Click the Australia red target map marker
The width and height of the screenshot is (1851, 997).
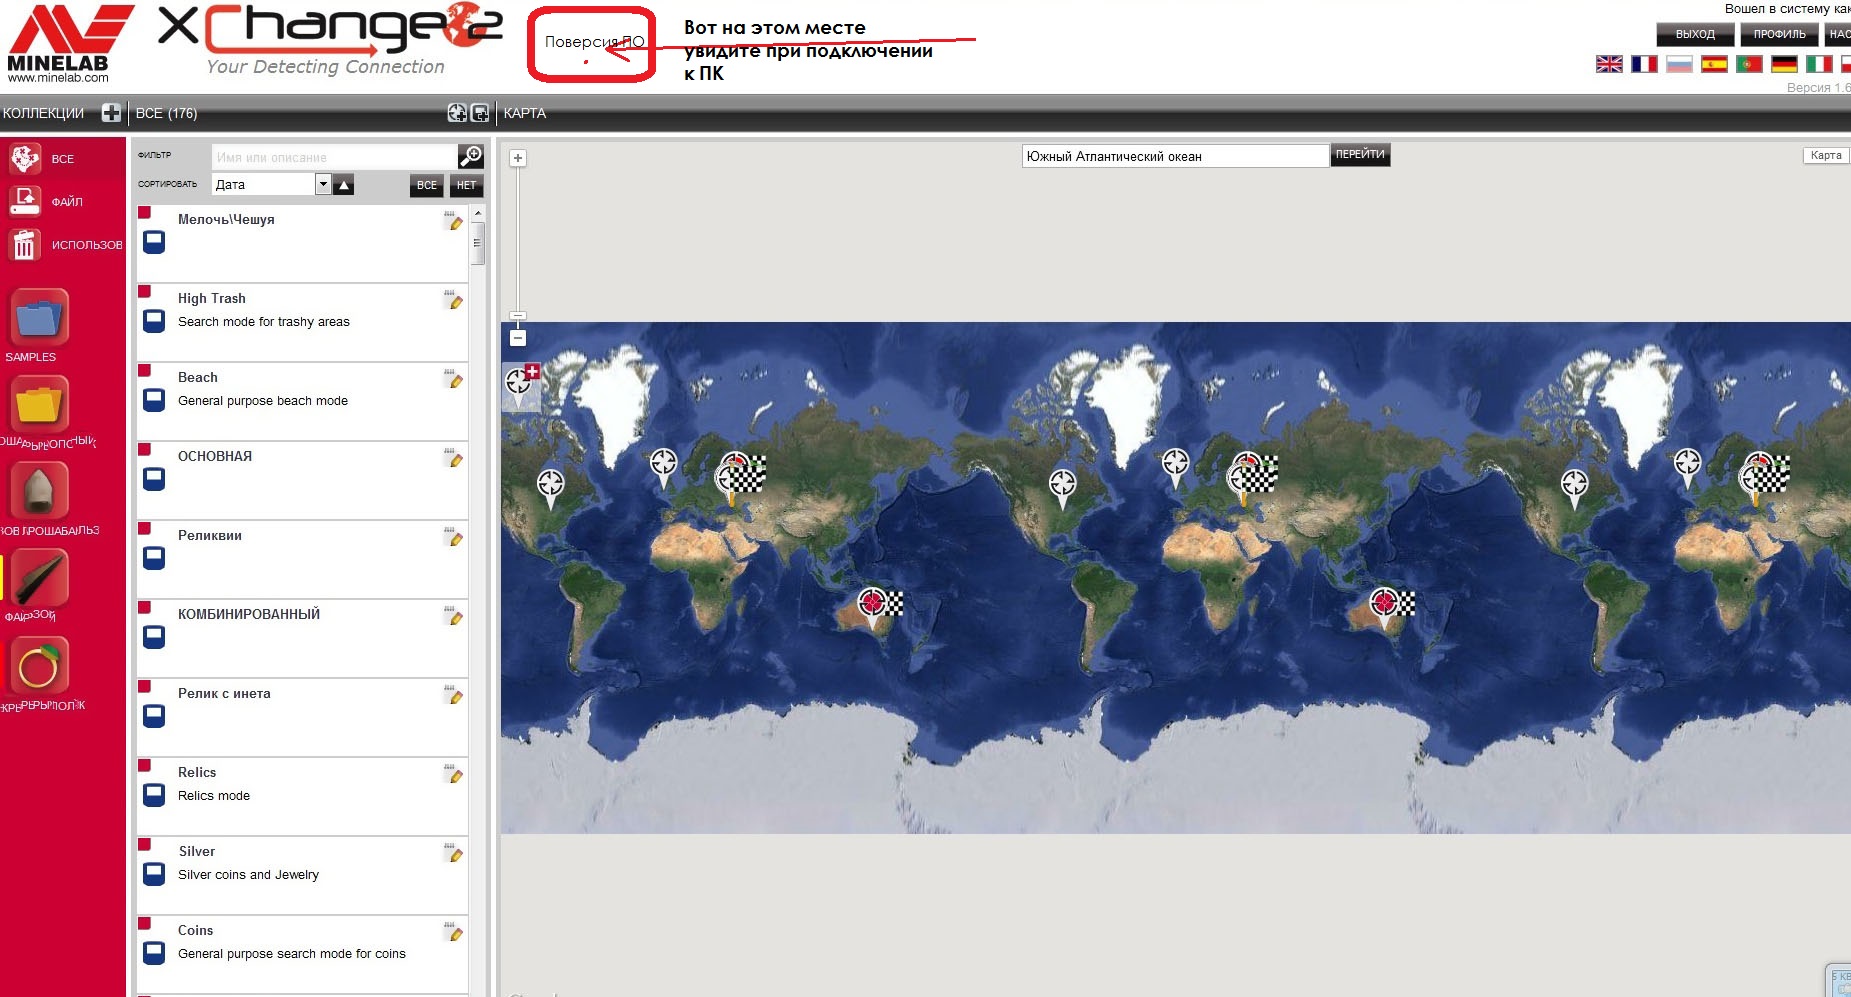[x=872, y=603]
